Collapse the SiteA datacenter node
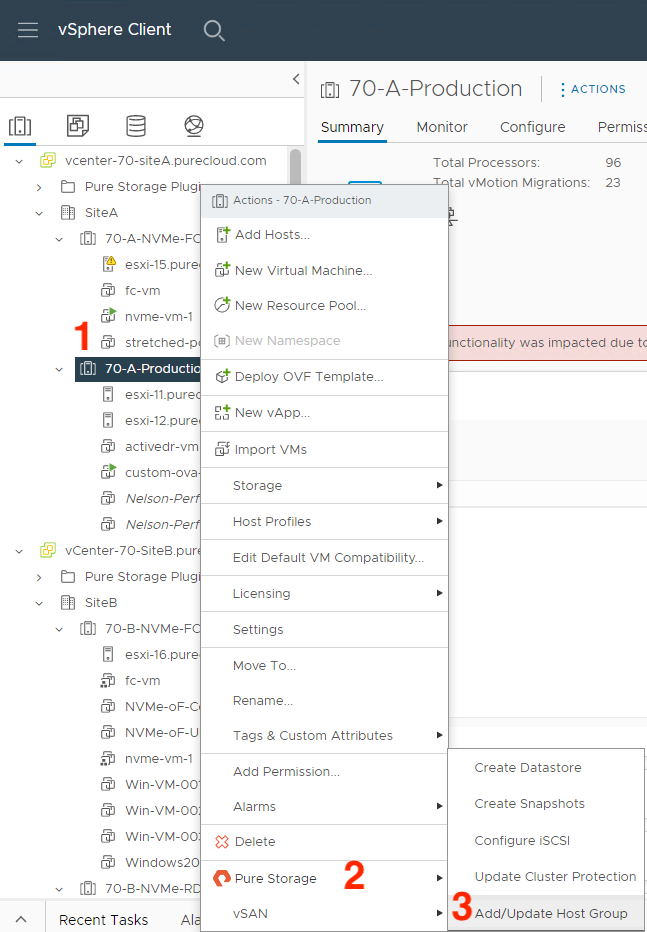The height and width of the screenshot is (932, 647). (39, 213)
